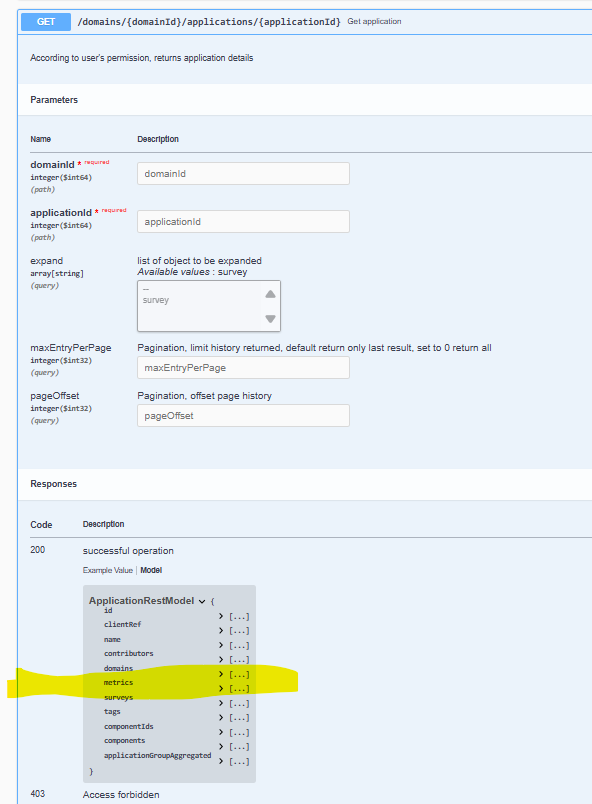This screenshot has width=592, height=804.
Task: Expand the contributors property arrow
Action: coord(221,659)
